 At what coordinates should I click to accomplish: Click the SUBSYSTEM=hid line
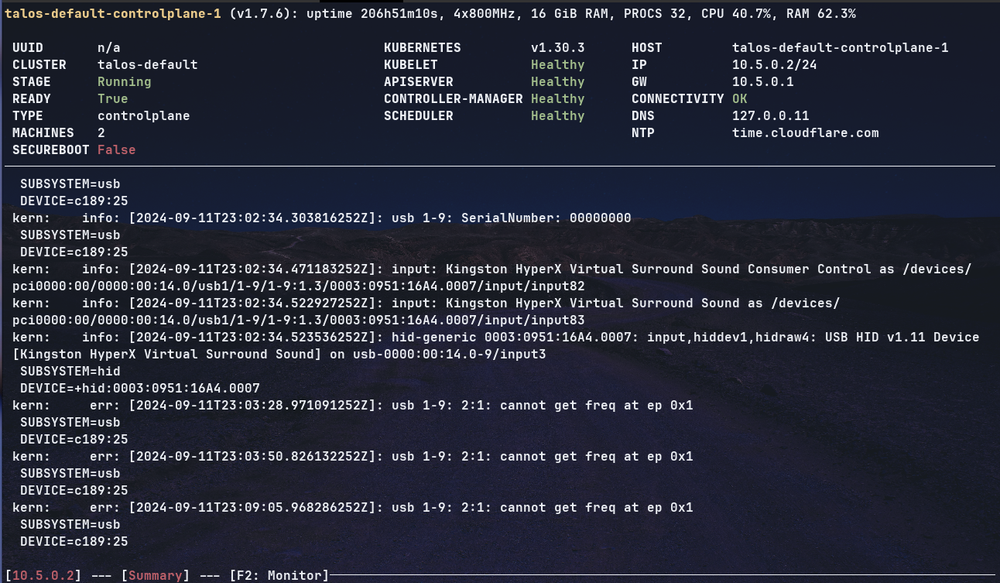coord(70,371)
